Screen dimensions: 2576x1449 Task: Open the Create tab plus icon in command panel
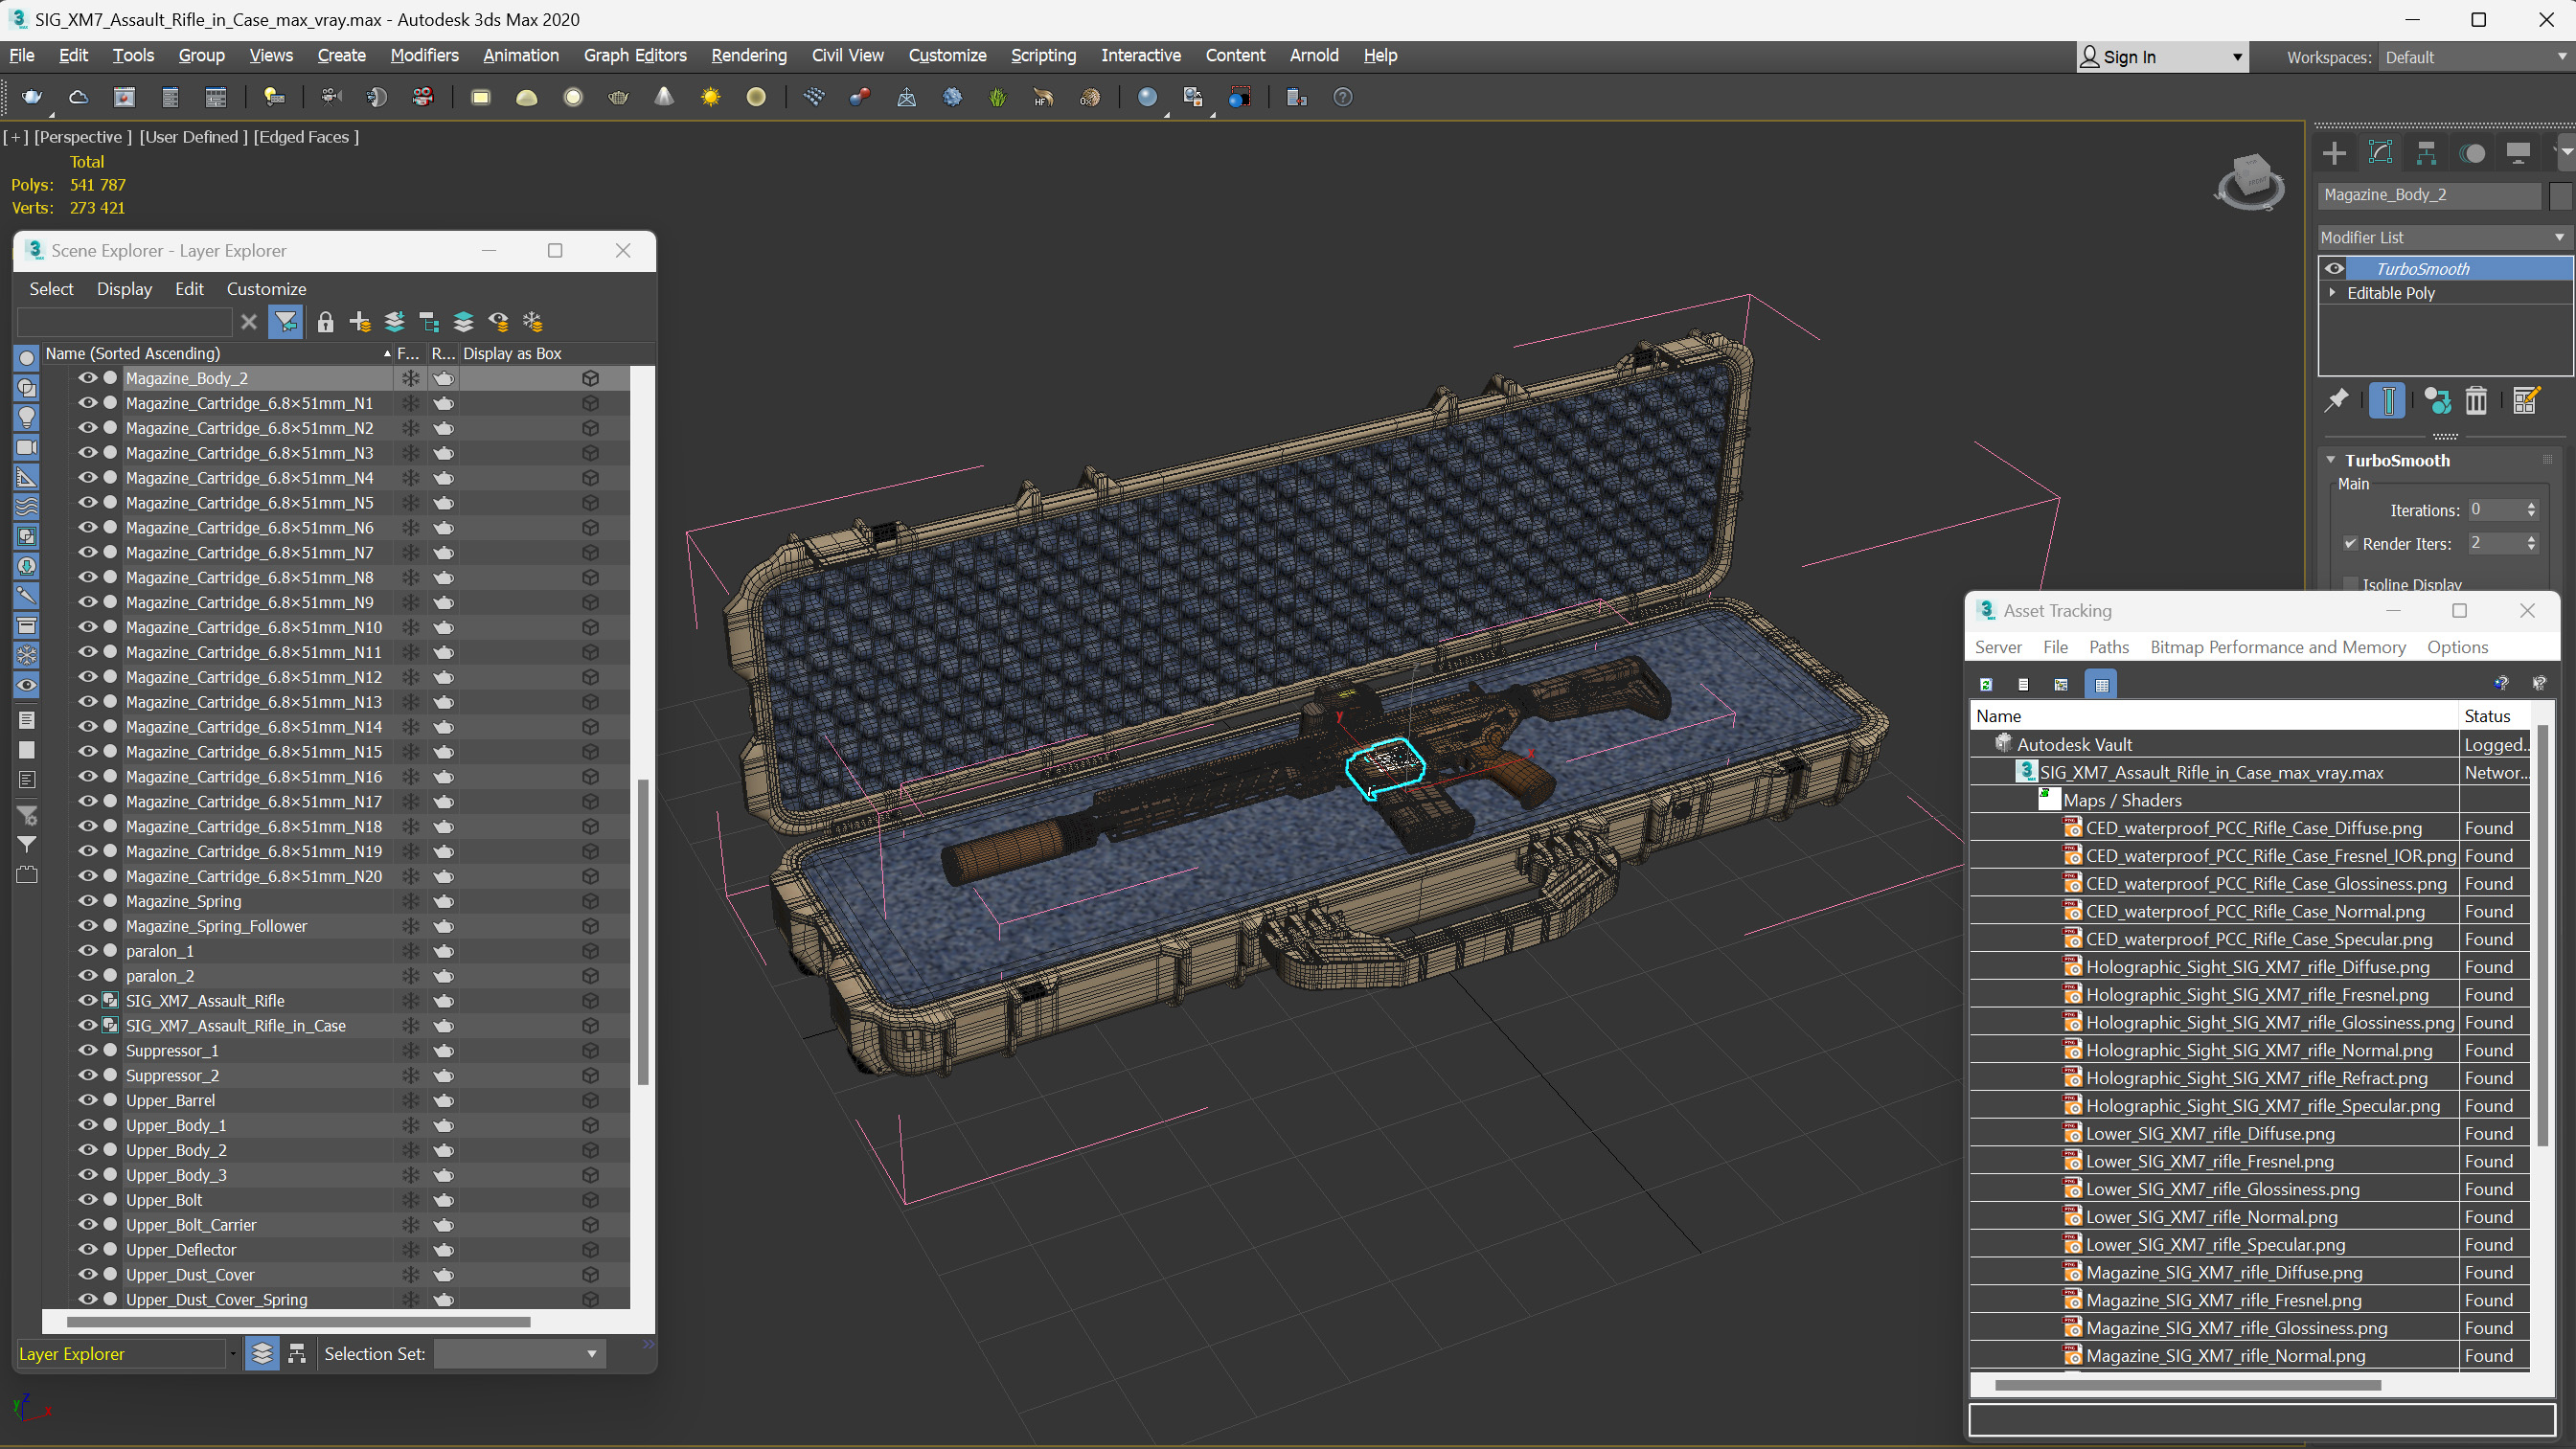coord(2334,153)
